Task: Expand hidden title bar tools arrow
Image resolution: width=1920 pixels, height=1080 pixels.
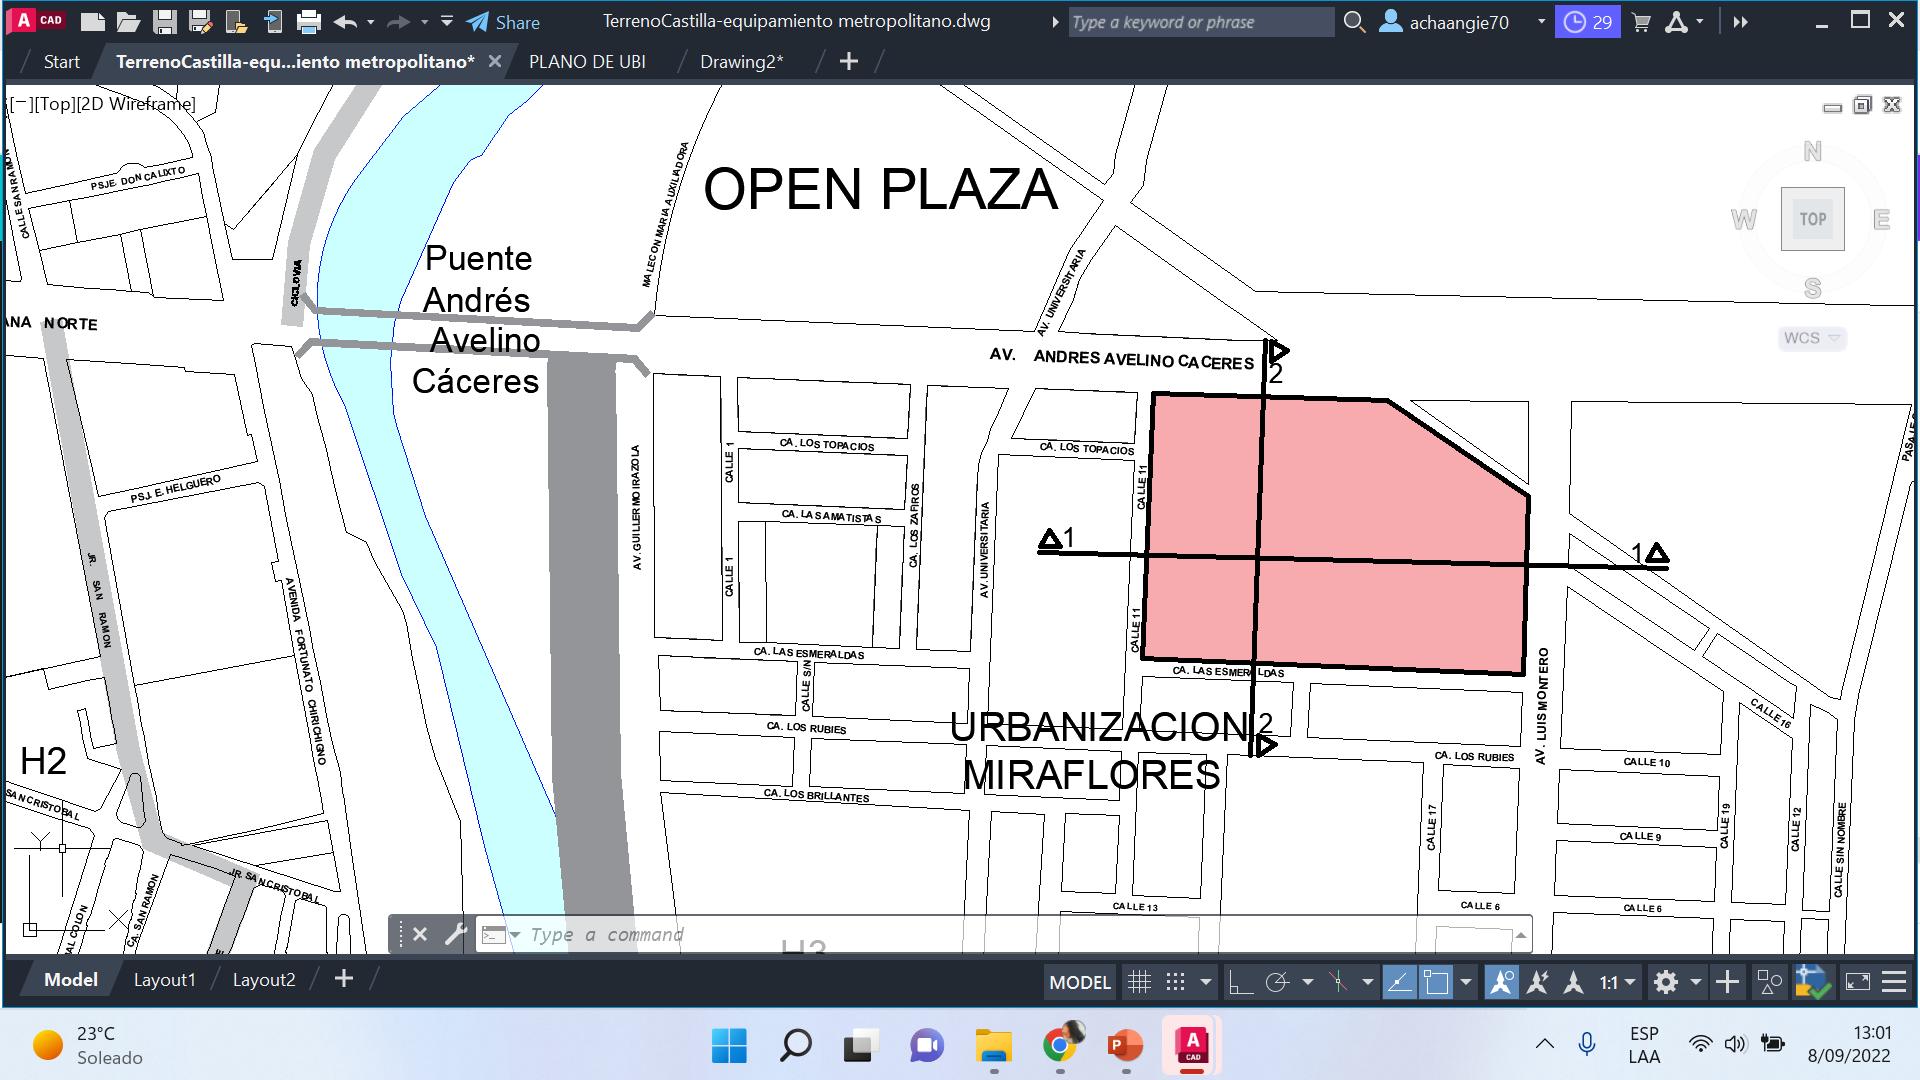Action: point(1740,22)
